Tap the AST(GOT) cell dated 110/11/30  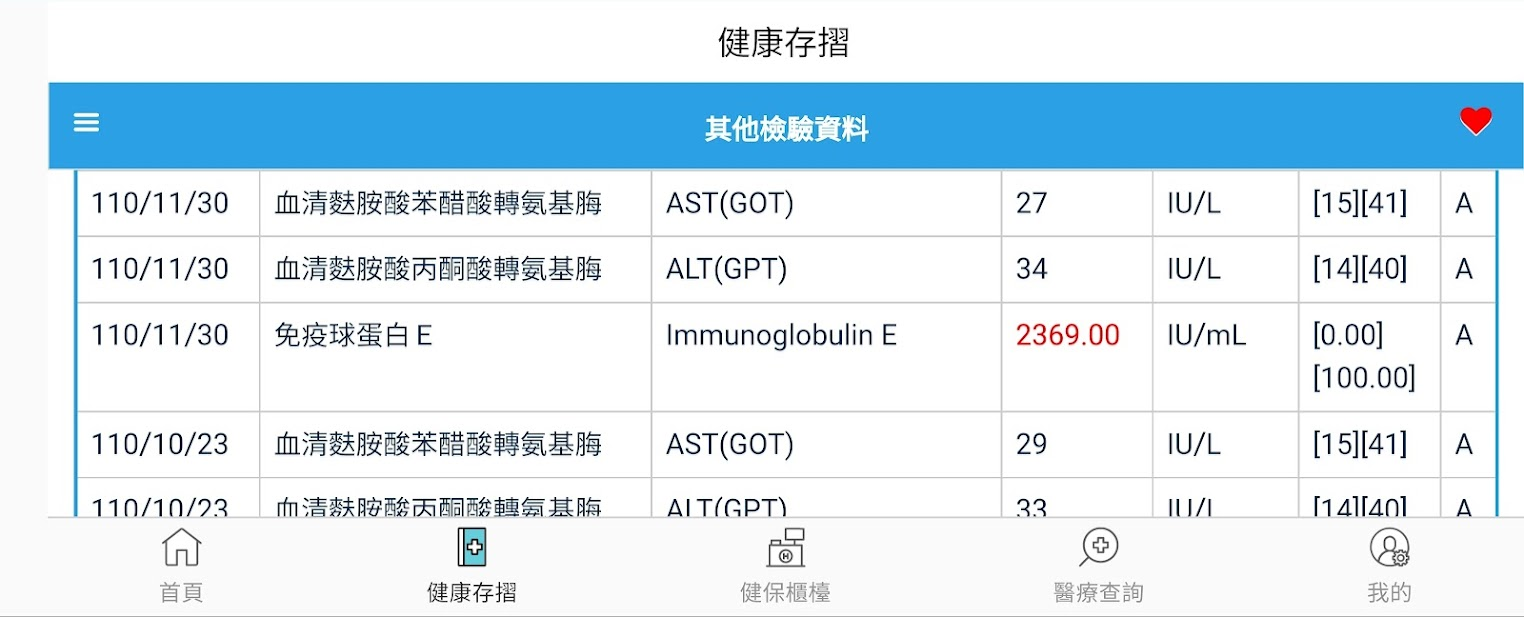729,203
